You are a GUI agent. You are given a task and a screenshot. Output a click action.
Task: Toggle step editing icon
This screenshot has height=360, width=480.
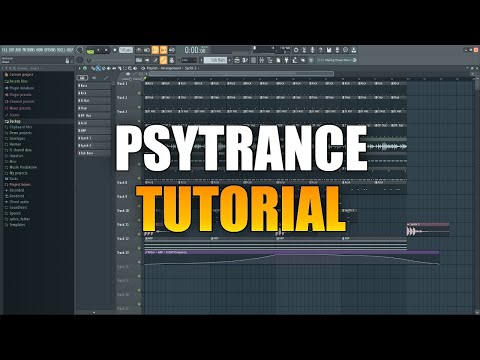click(155, 60)
